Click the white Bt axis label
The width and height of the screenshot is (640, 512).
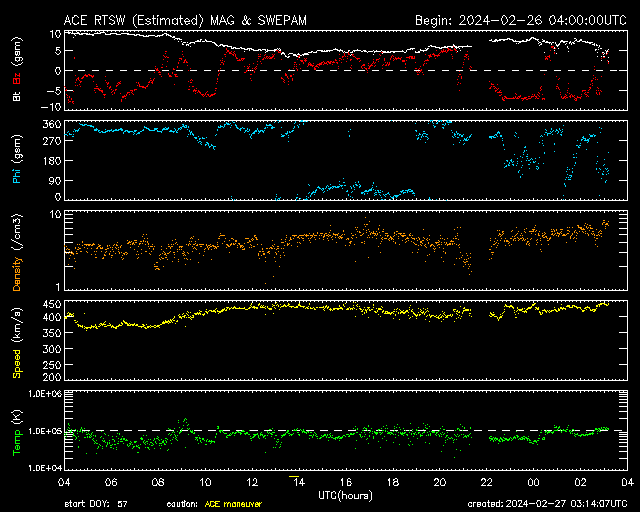16,97
